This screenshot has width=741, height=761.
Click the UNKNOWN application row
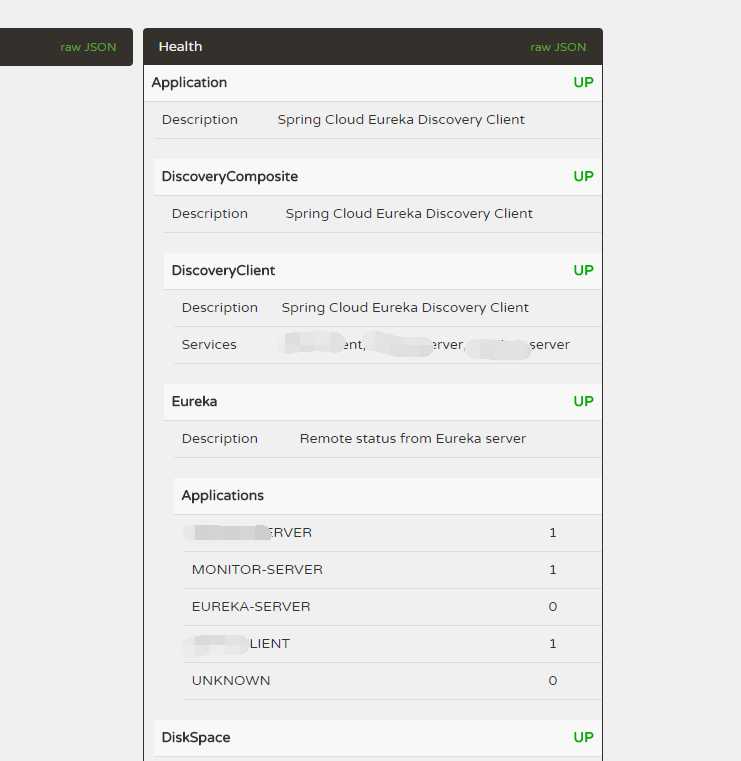(231, 681)
